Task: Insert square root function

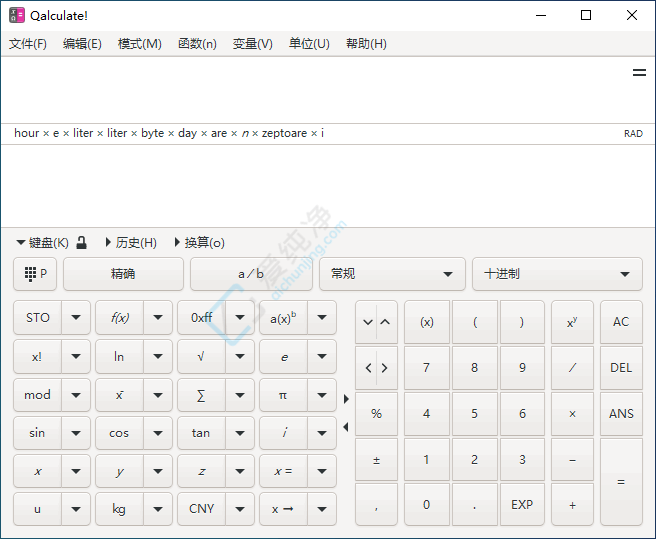Action: tap(201, 357)
